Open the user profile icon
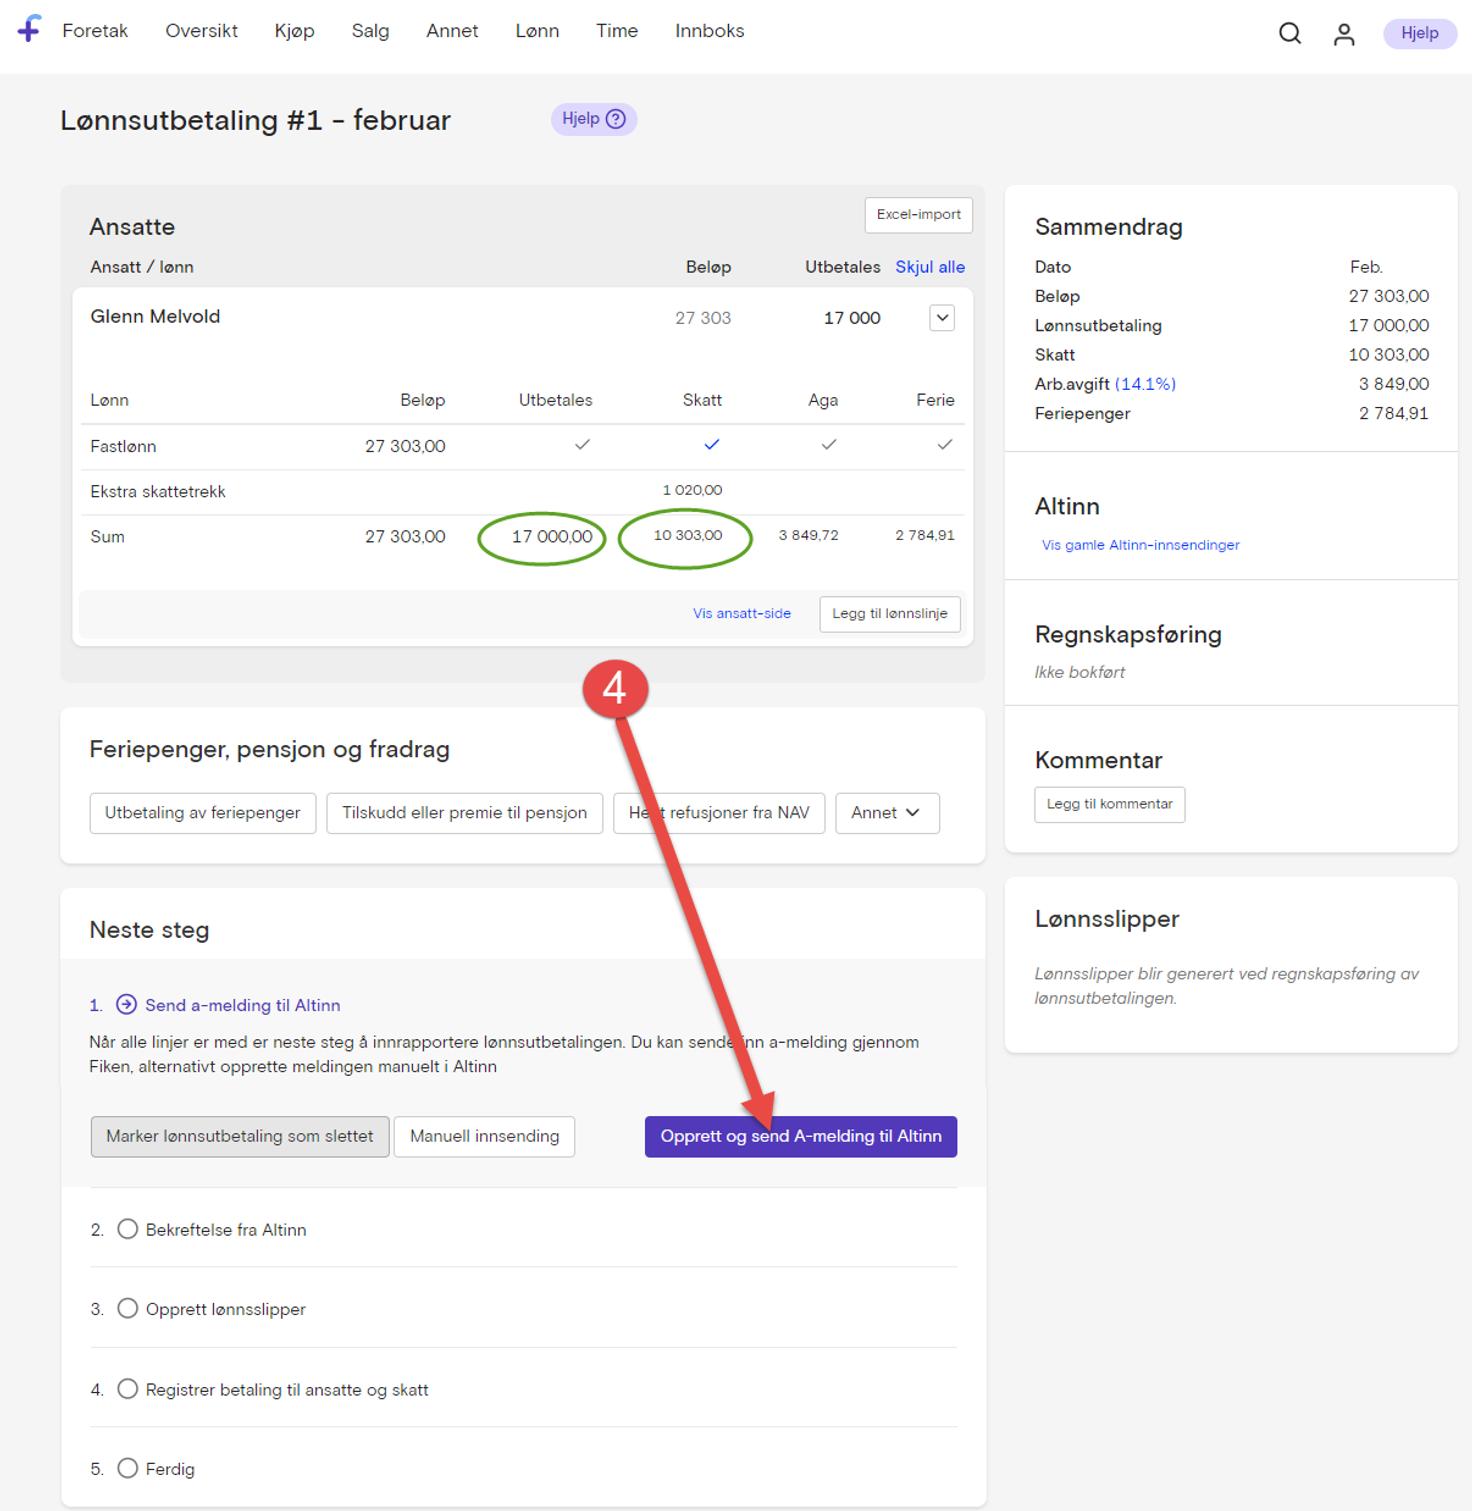 tap(1344, 34)
